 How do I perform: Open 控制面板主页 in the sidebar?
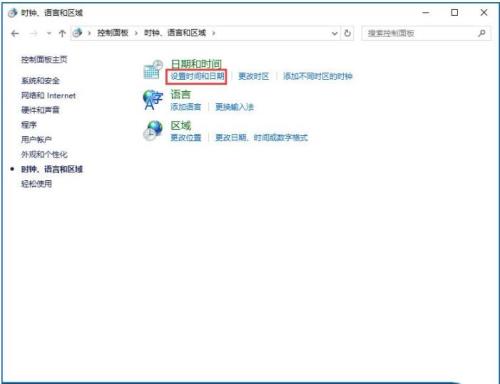[44, 60]
